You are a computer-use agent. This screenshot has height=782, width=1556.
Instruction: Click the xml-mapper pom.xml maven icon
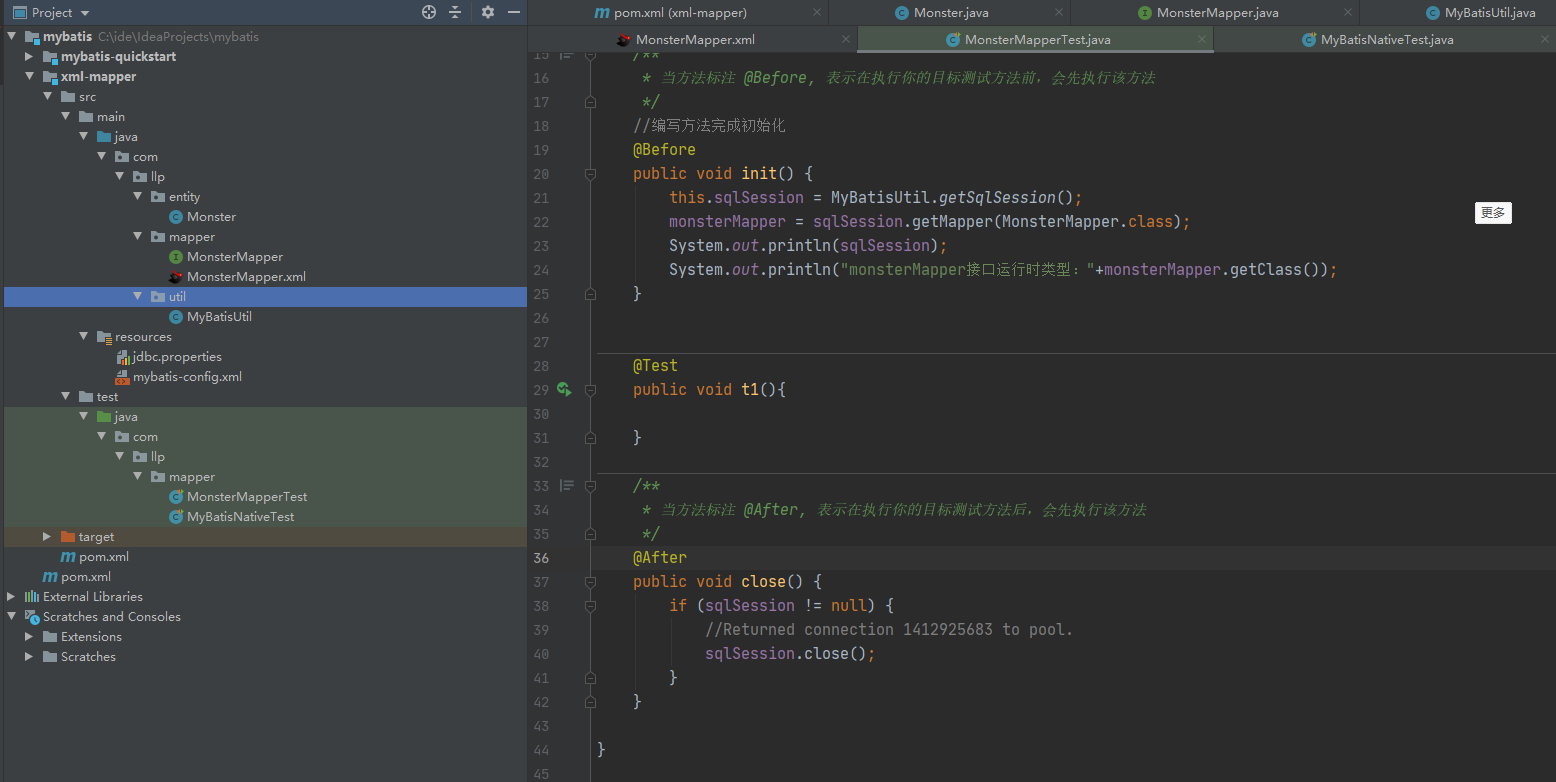click(68, 556)
